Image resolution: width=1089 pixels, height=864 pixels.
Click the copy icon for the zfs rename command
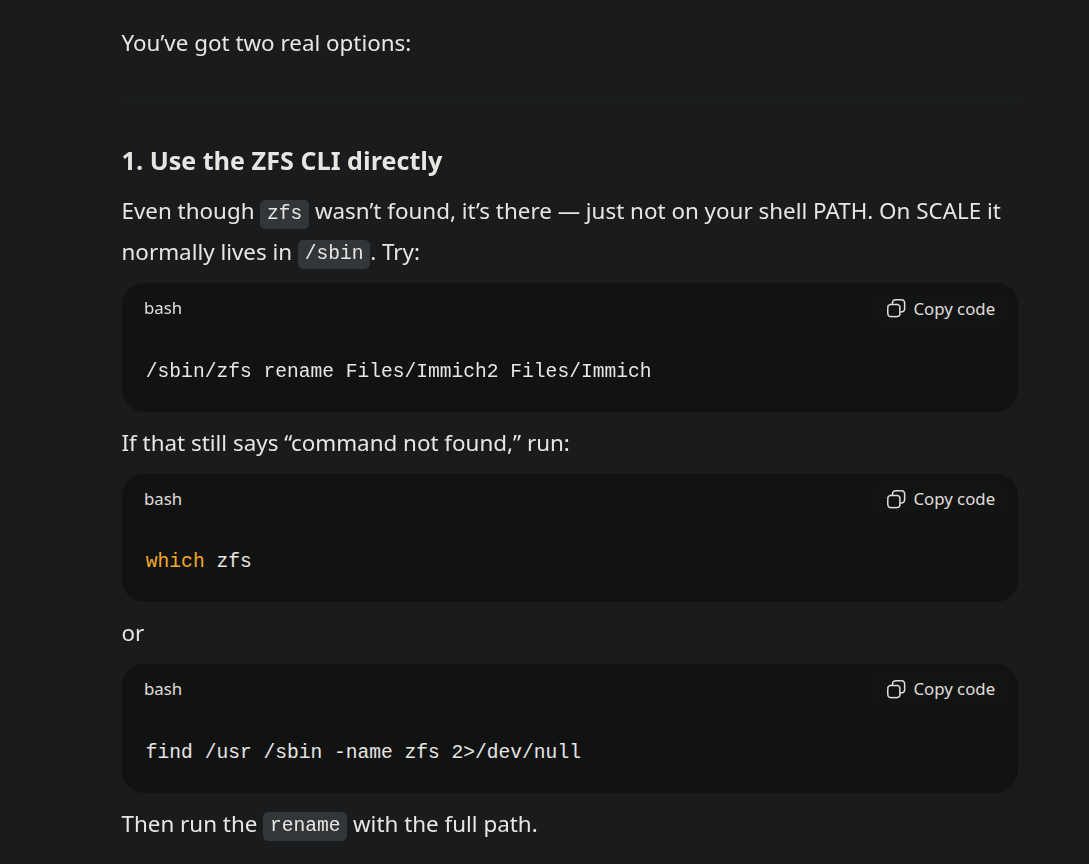(x=896, y=309)
